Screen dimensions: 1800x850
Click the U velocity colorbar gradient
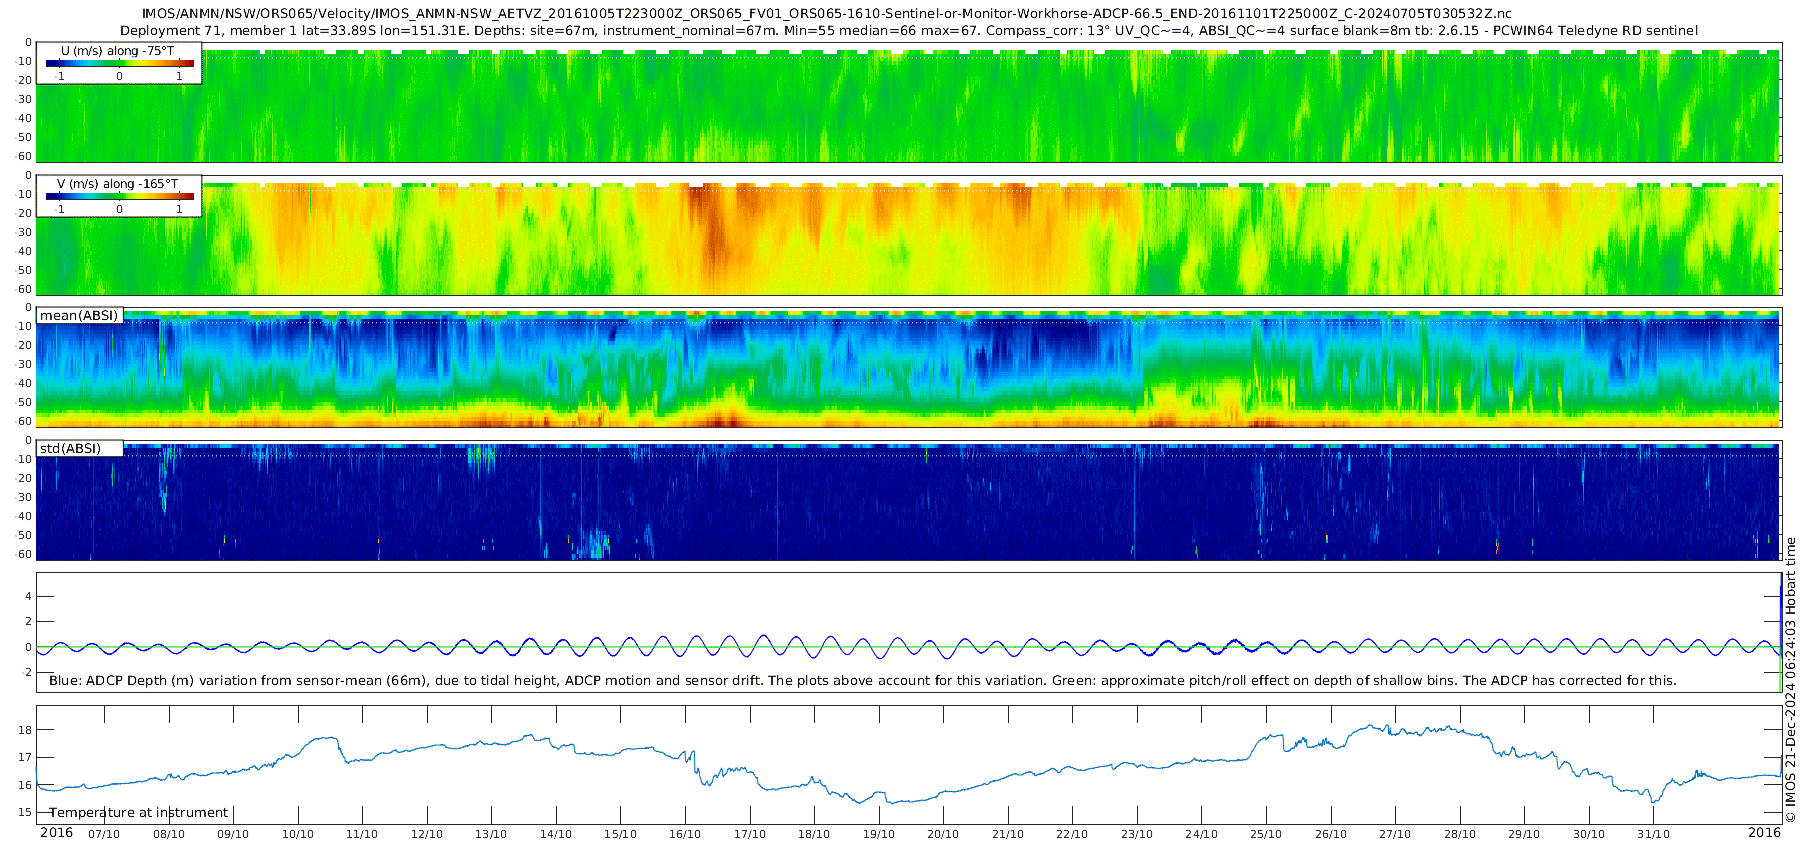[x=120, y=63]
